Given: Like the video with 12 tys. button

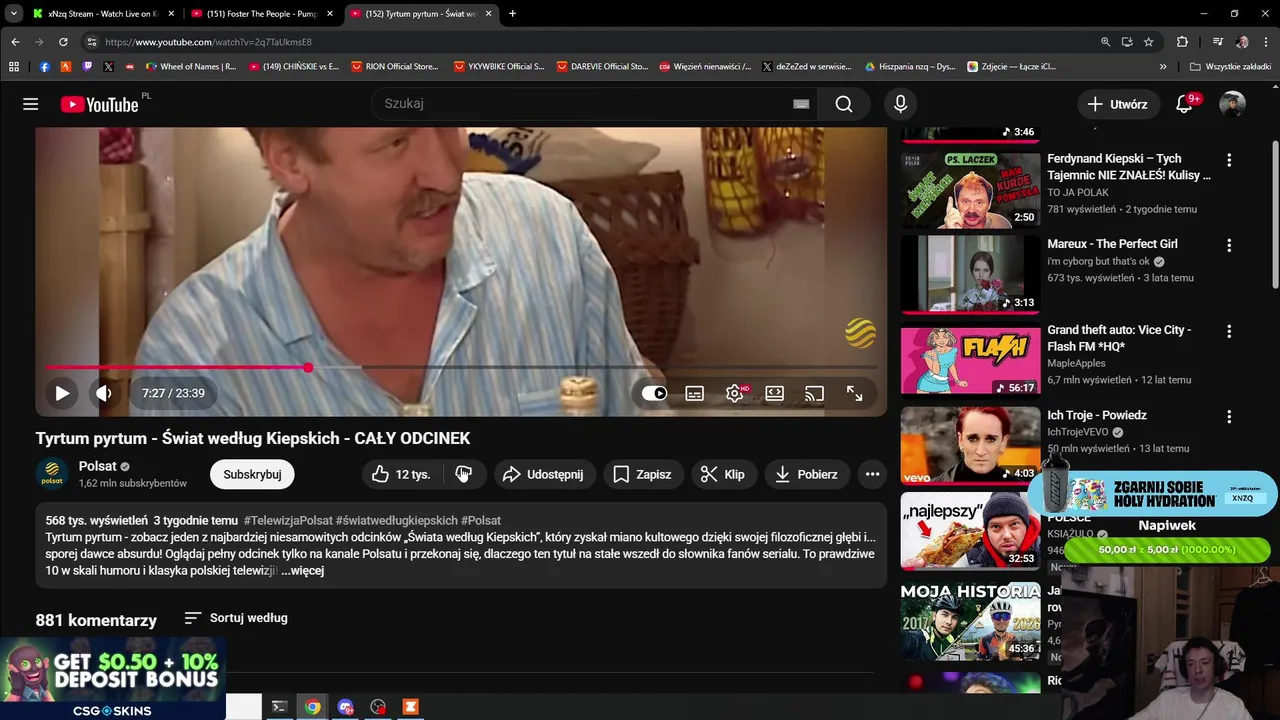Looking at the screenshot, I should pos(401,474).
